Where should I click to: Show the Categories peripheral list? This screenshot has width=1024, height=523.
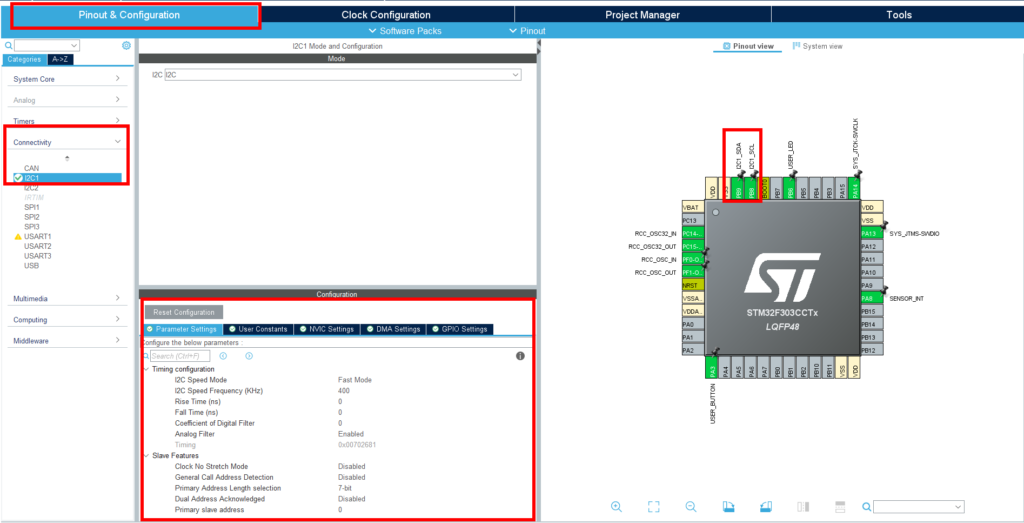coord(24,59)
